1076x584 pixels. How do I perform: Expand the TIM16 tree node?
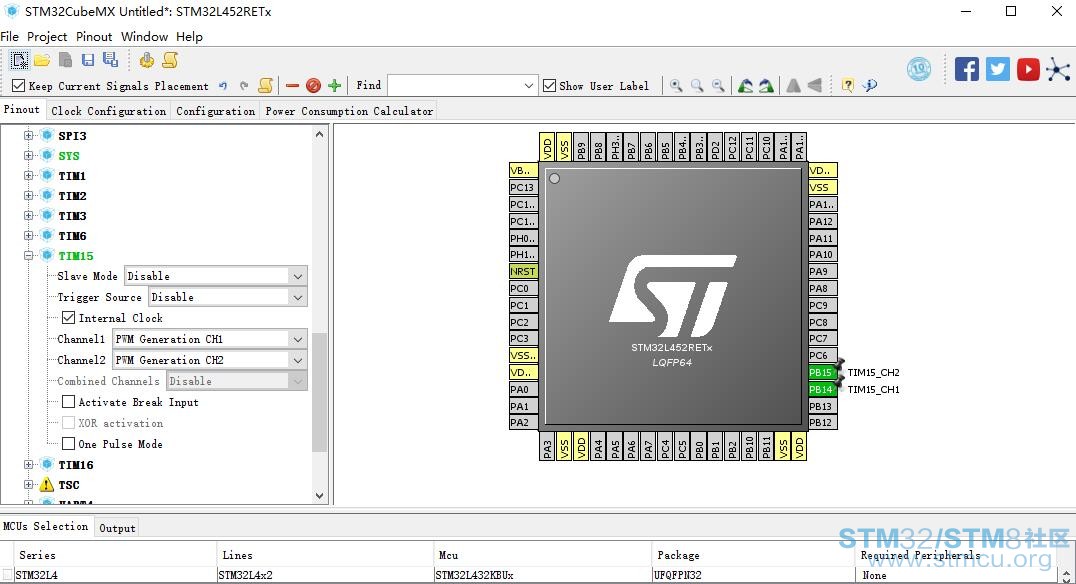point(29,465)
